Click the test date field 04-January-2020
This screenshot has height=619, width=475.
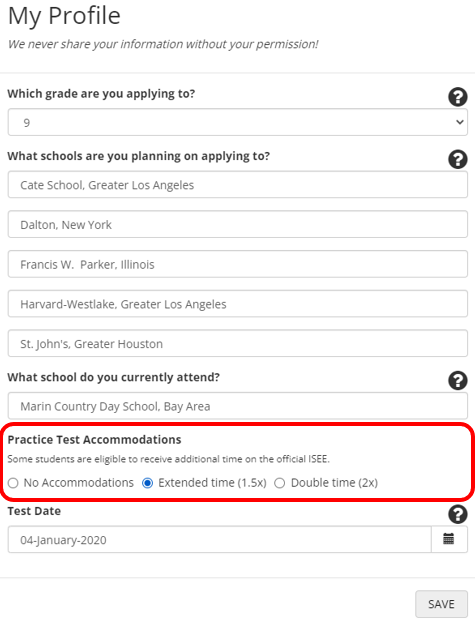220,539
